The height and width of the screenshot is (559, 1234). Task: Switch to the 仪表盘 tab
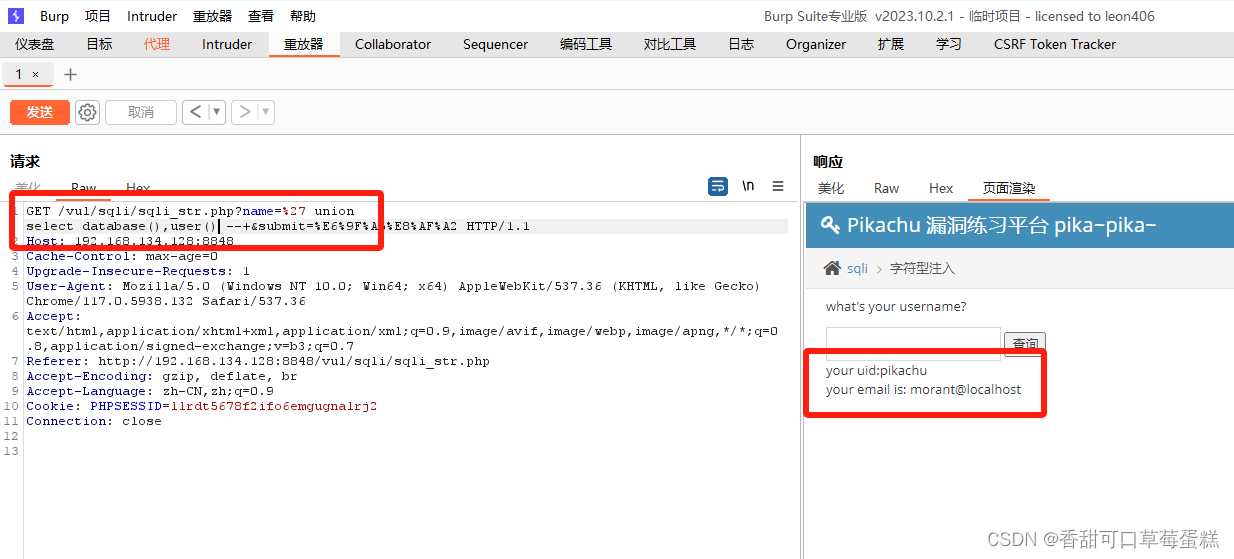35,44
